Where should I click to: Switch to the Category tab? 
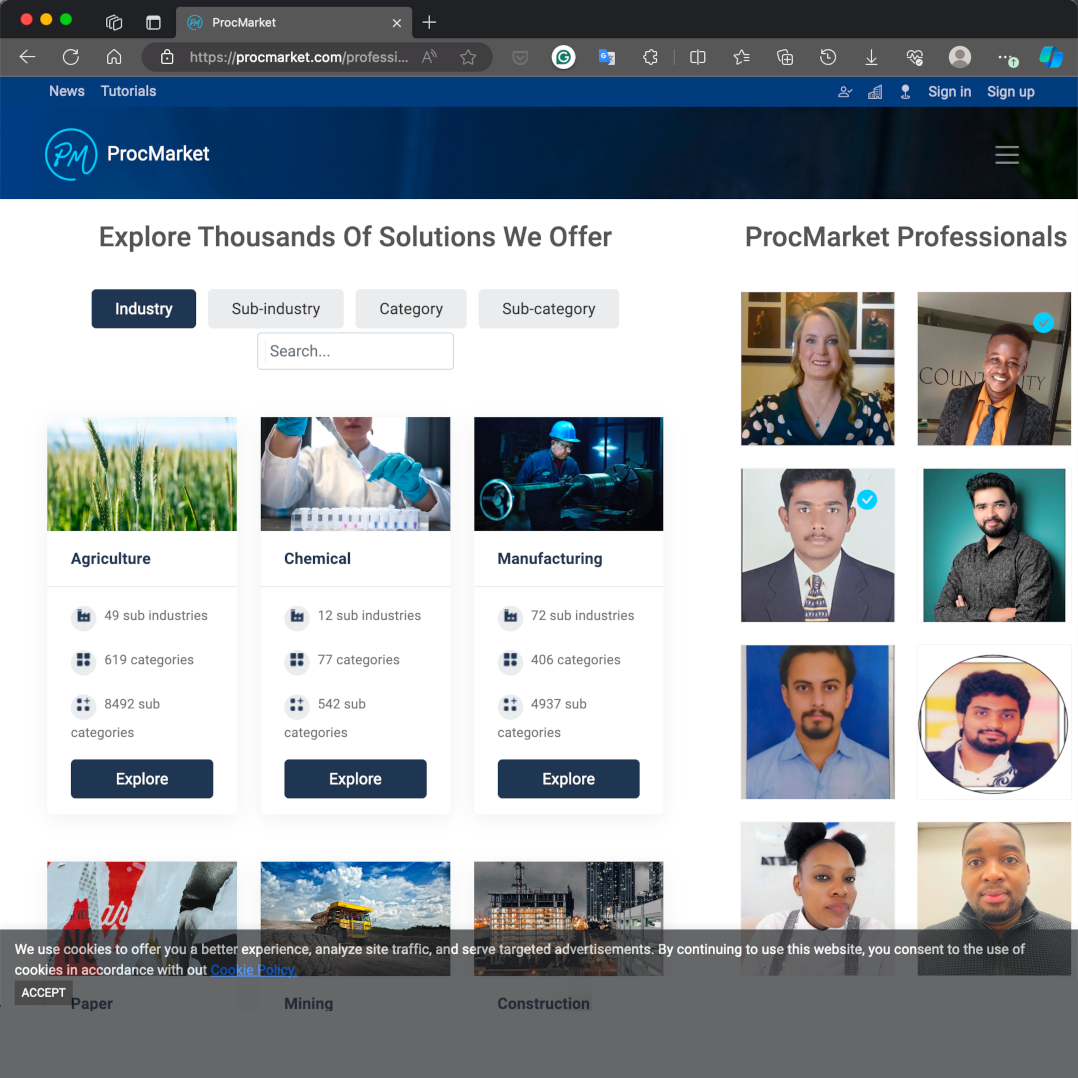[411, 309]
